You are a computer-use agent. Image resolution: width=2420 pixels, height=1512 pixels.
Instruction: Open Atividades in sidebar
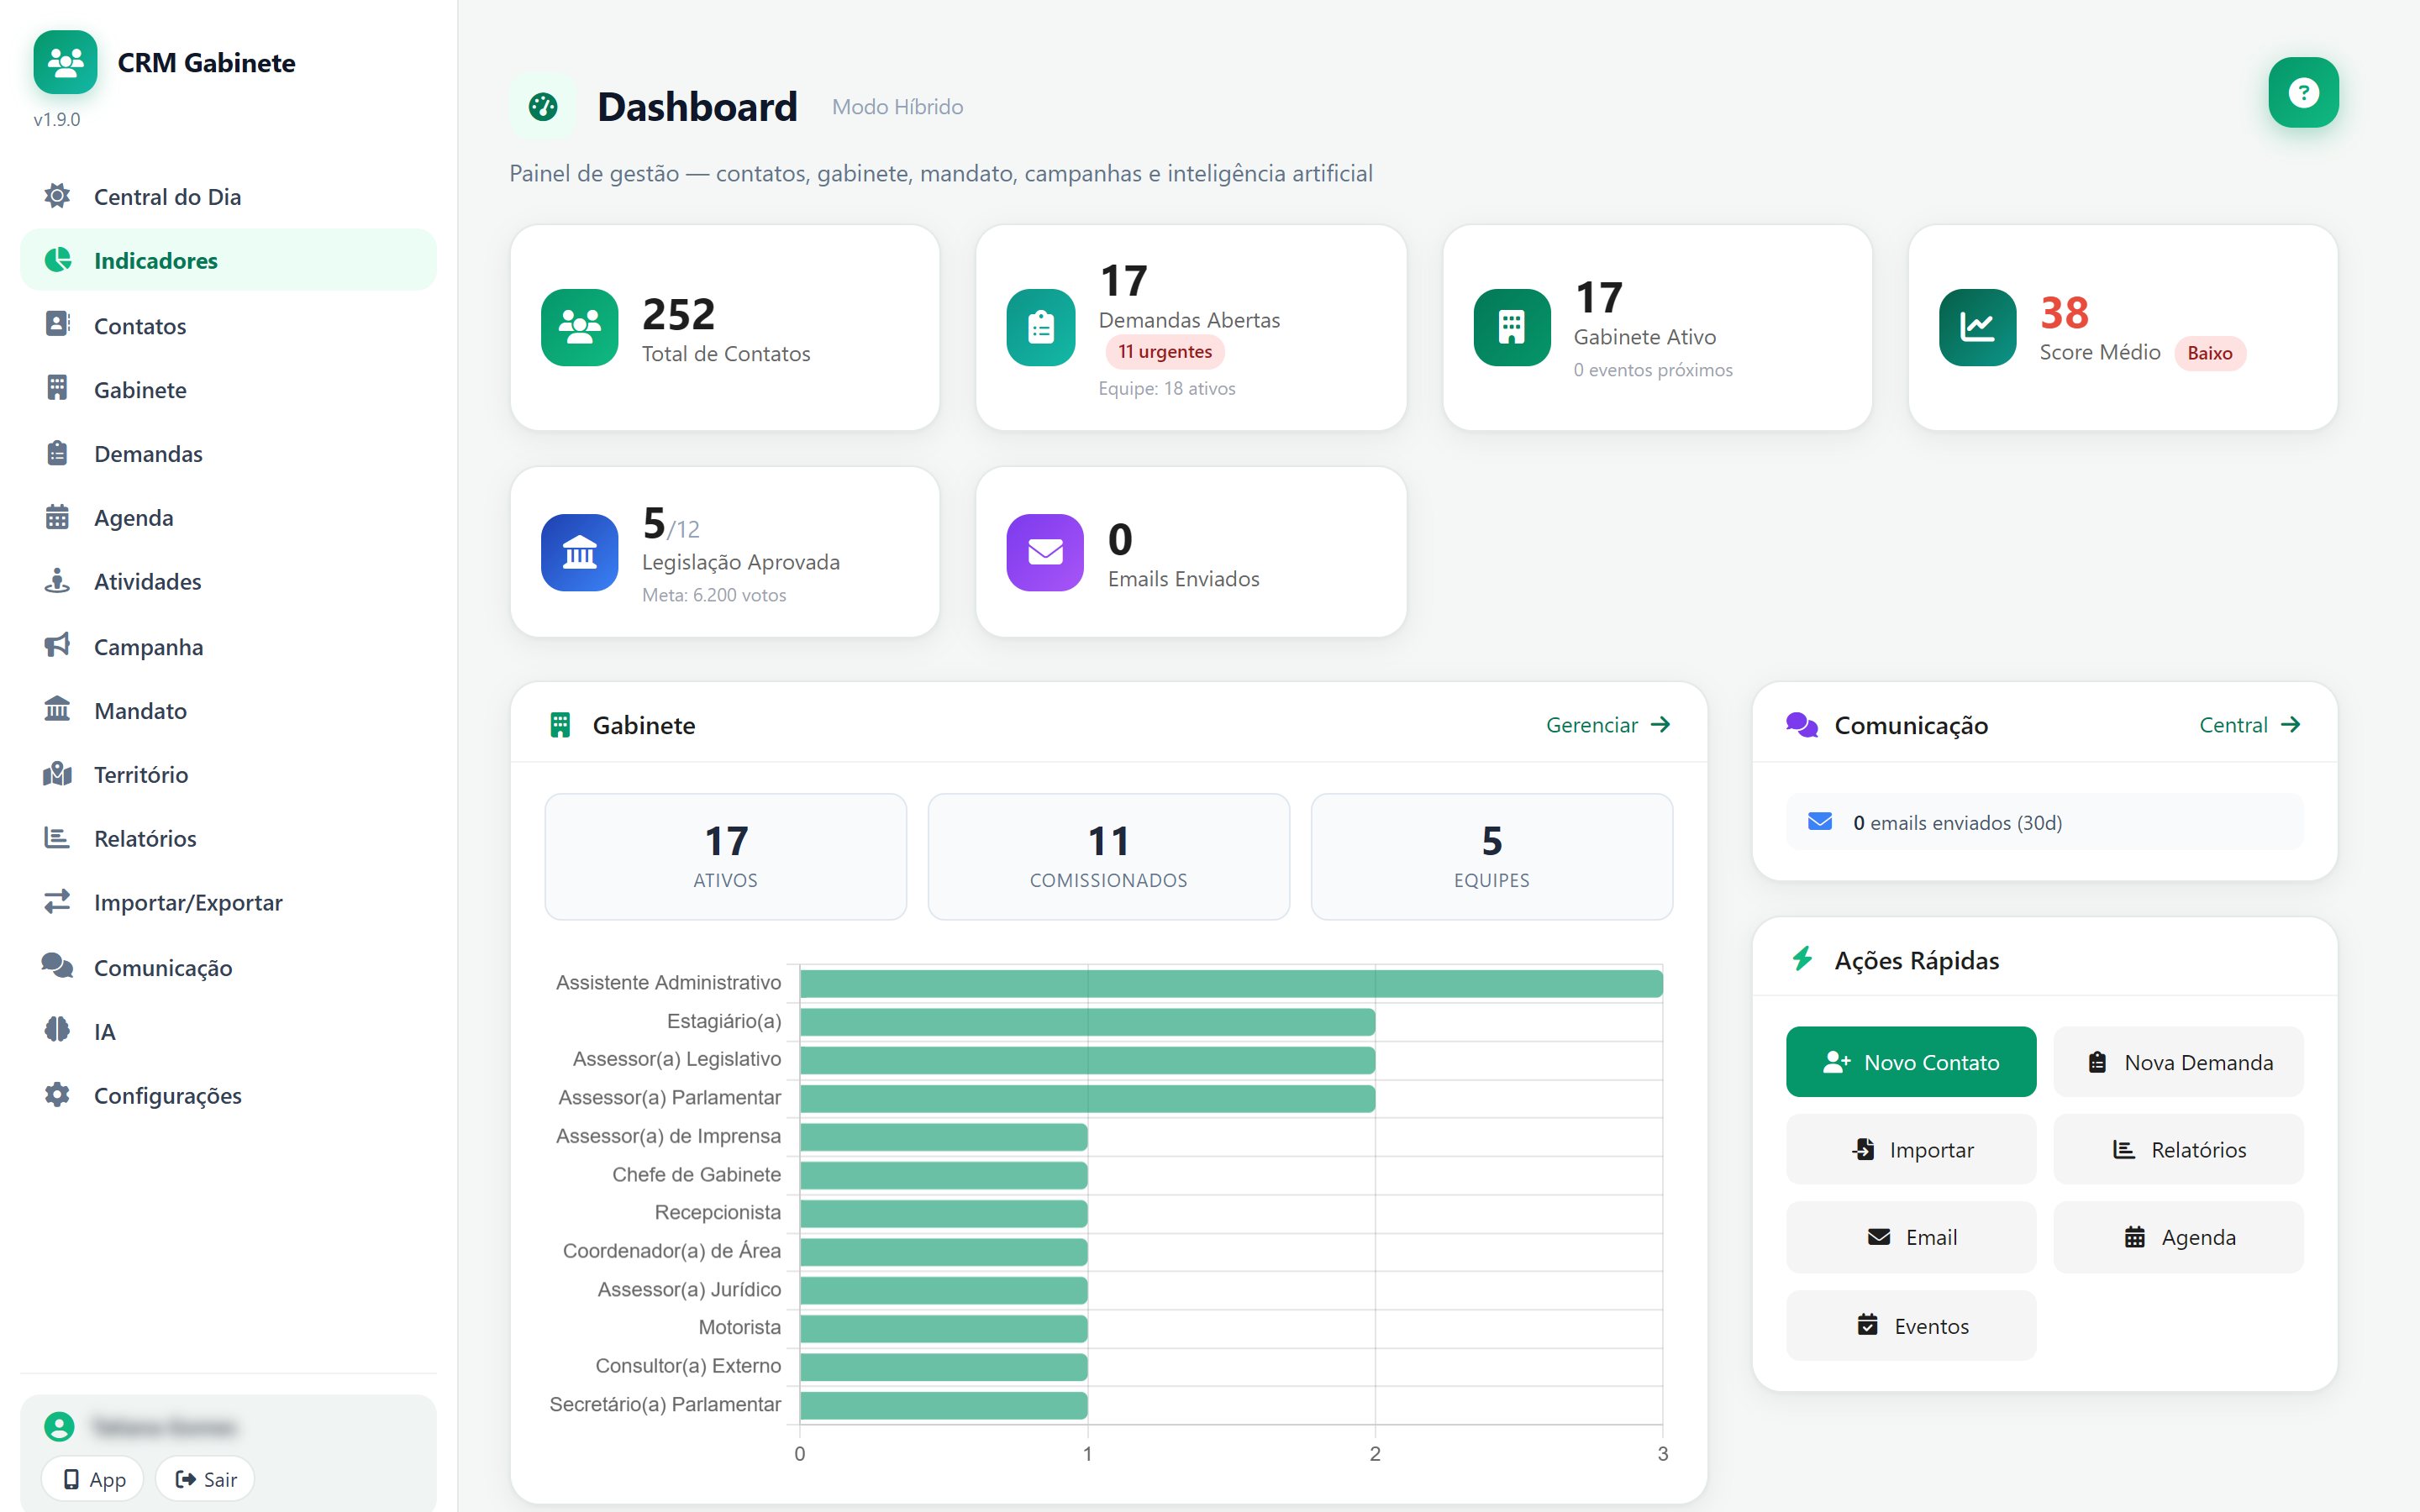[x=228, y=581]
